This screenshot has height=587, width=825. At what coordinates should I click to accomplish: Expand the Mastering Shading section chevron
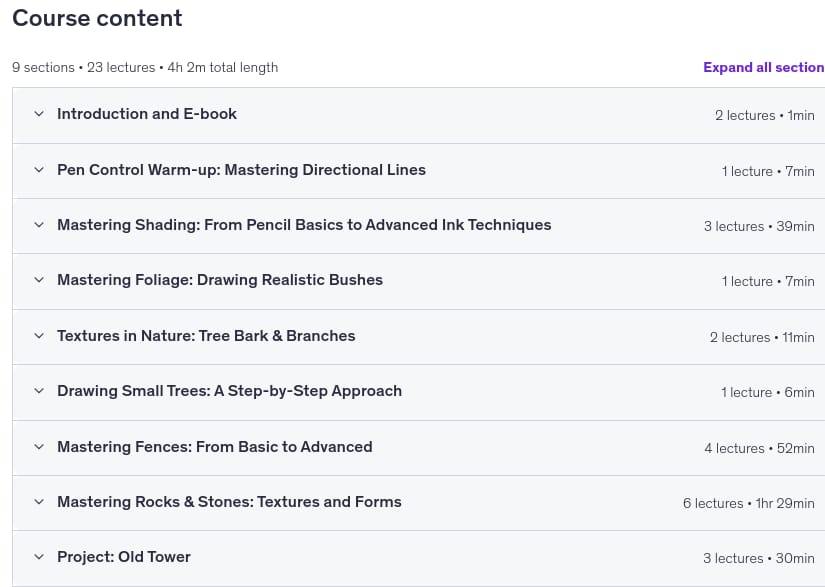39,225
